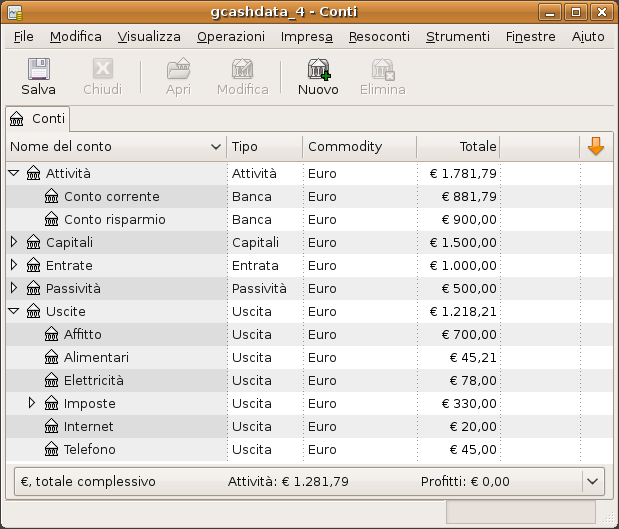Viewport: 619px width, 529px height.
Task: Select the Conto corrente account row
Action: point(112,196)
